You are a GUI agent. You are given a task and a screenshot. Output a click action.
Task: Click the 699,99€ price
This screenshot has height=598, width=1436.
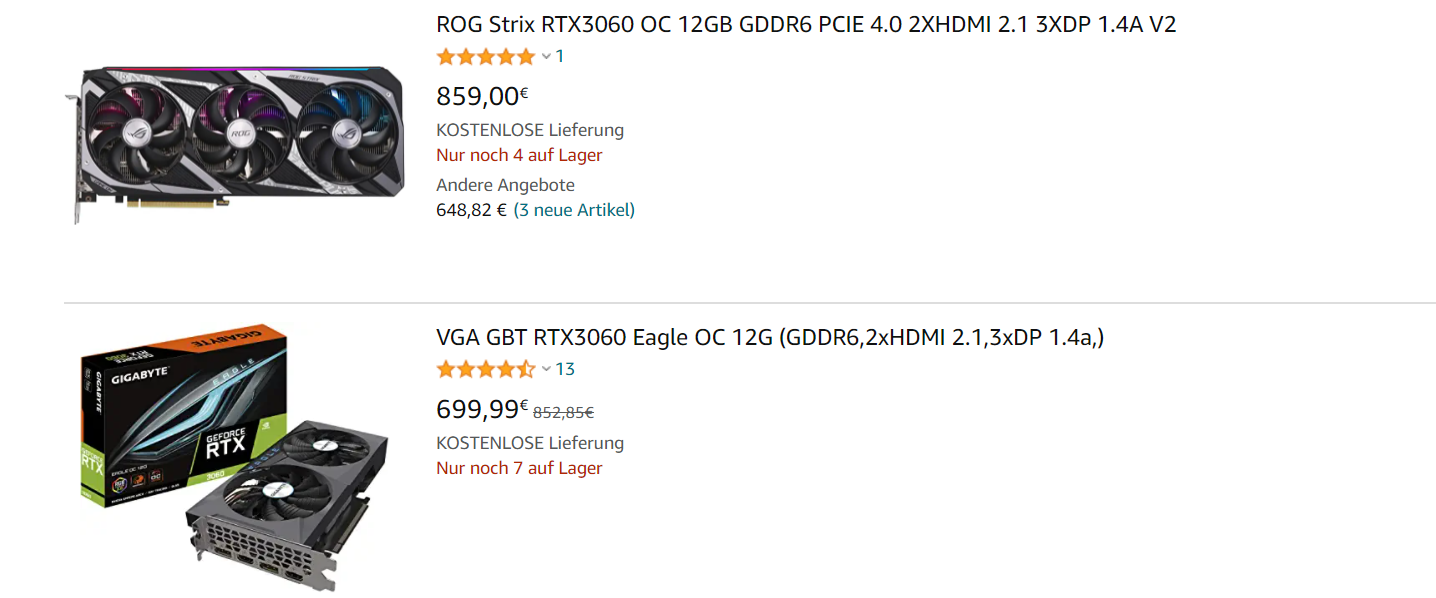click(482, 409)
